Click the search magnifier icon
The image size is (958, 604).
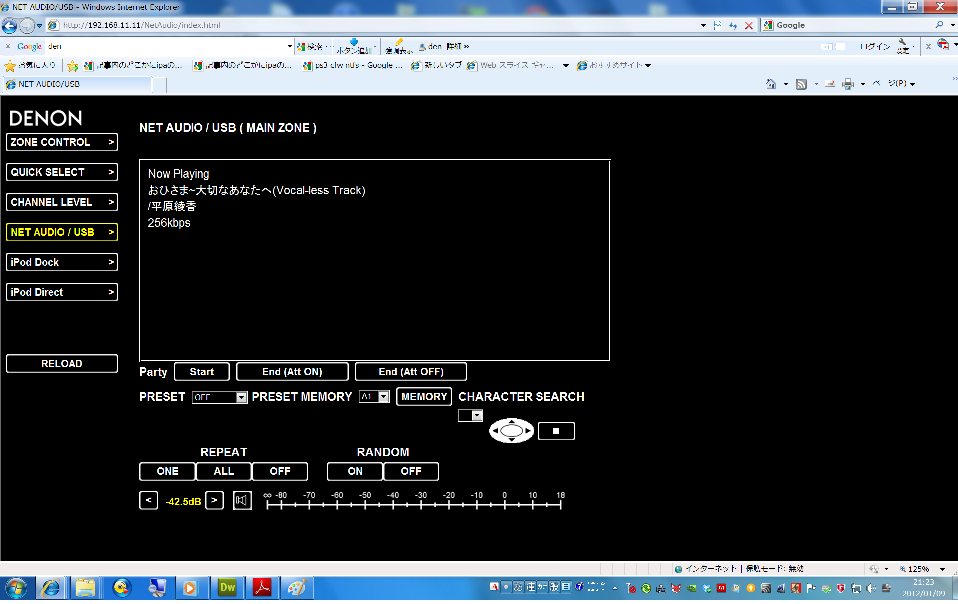[939, 25]
